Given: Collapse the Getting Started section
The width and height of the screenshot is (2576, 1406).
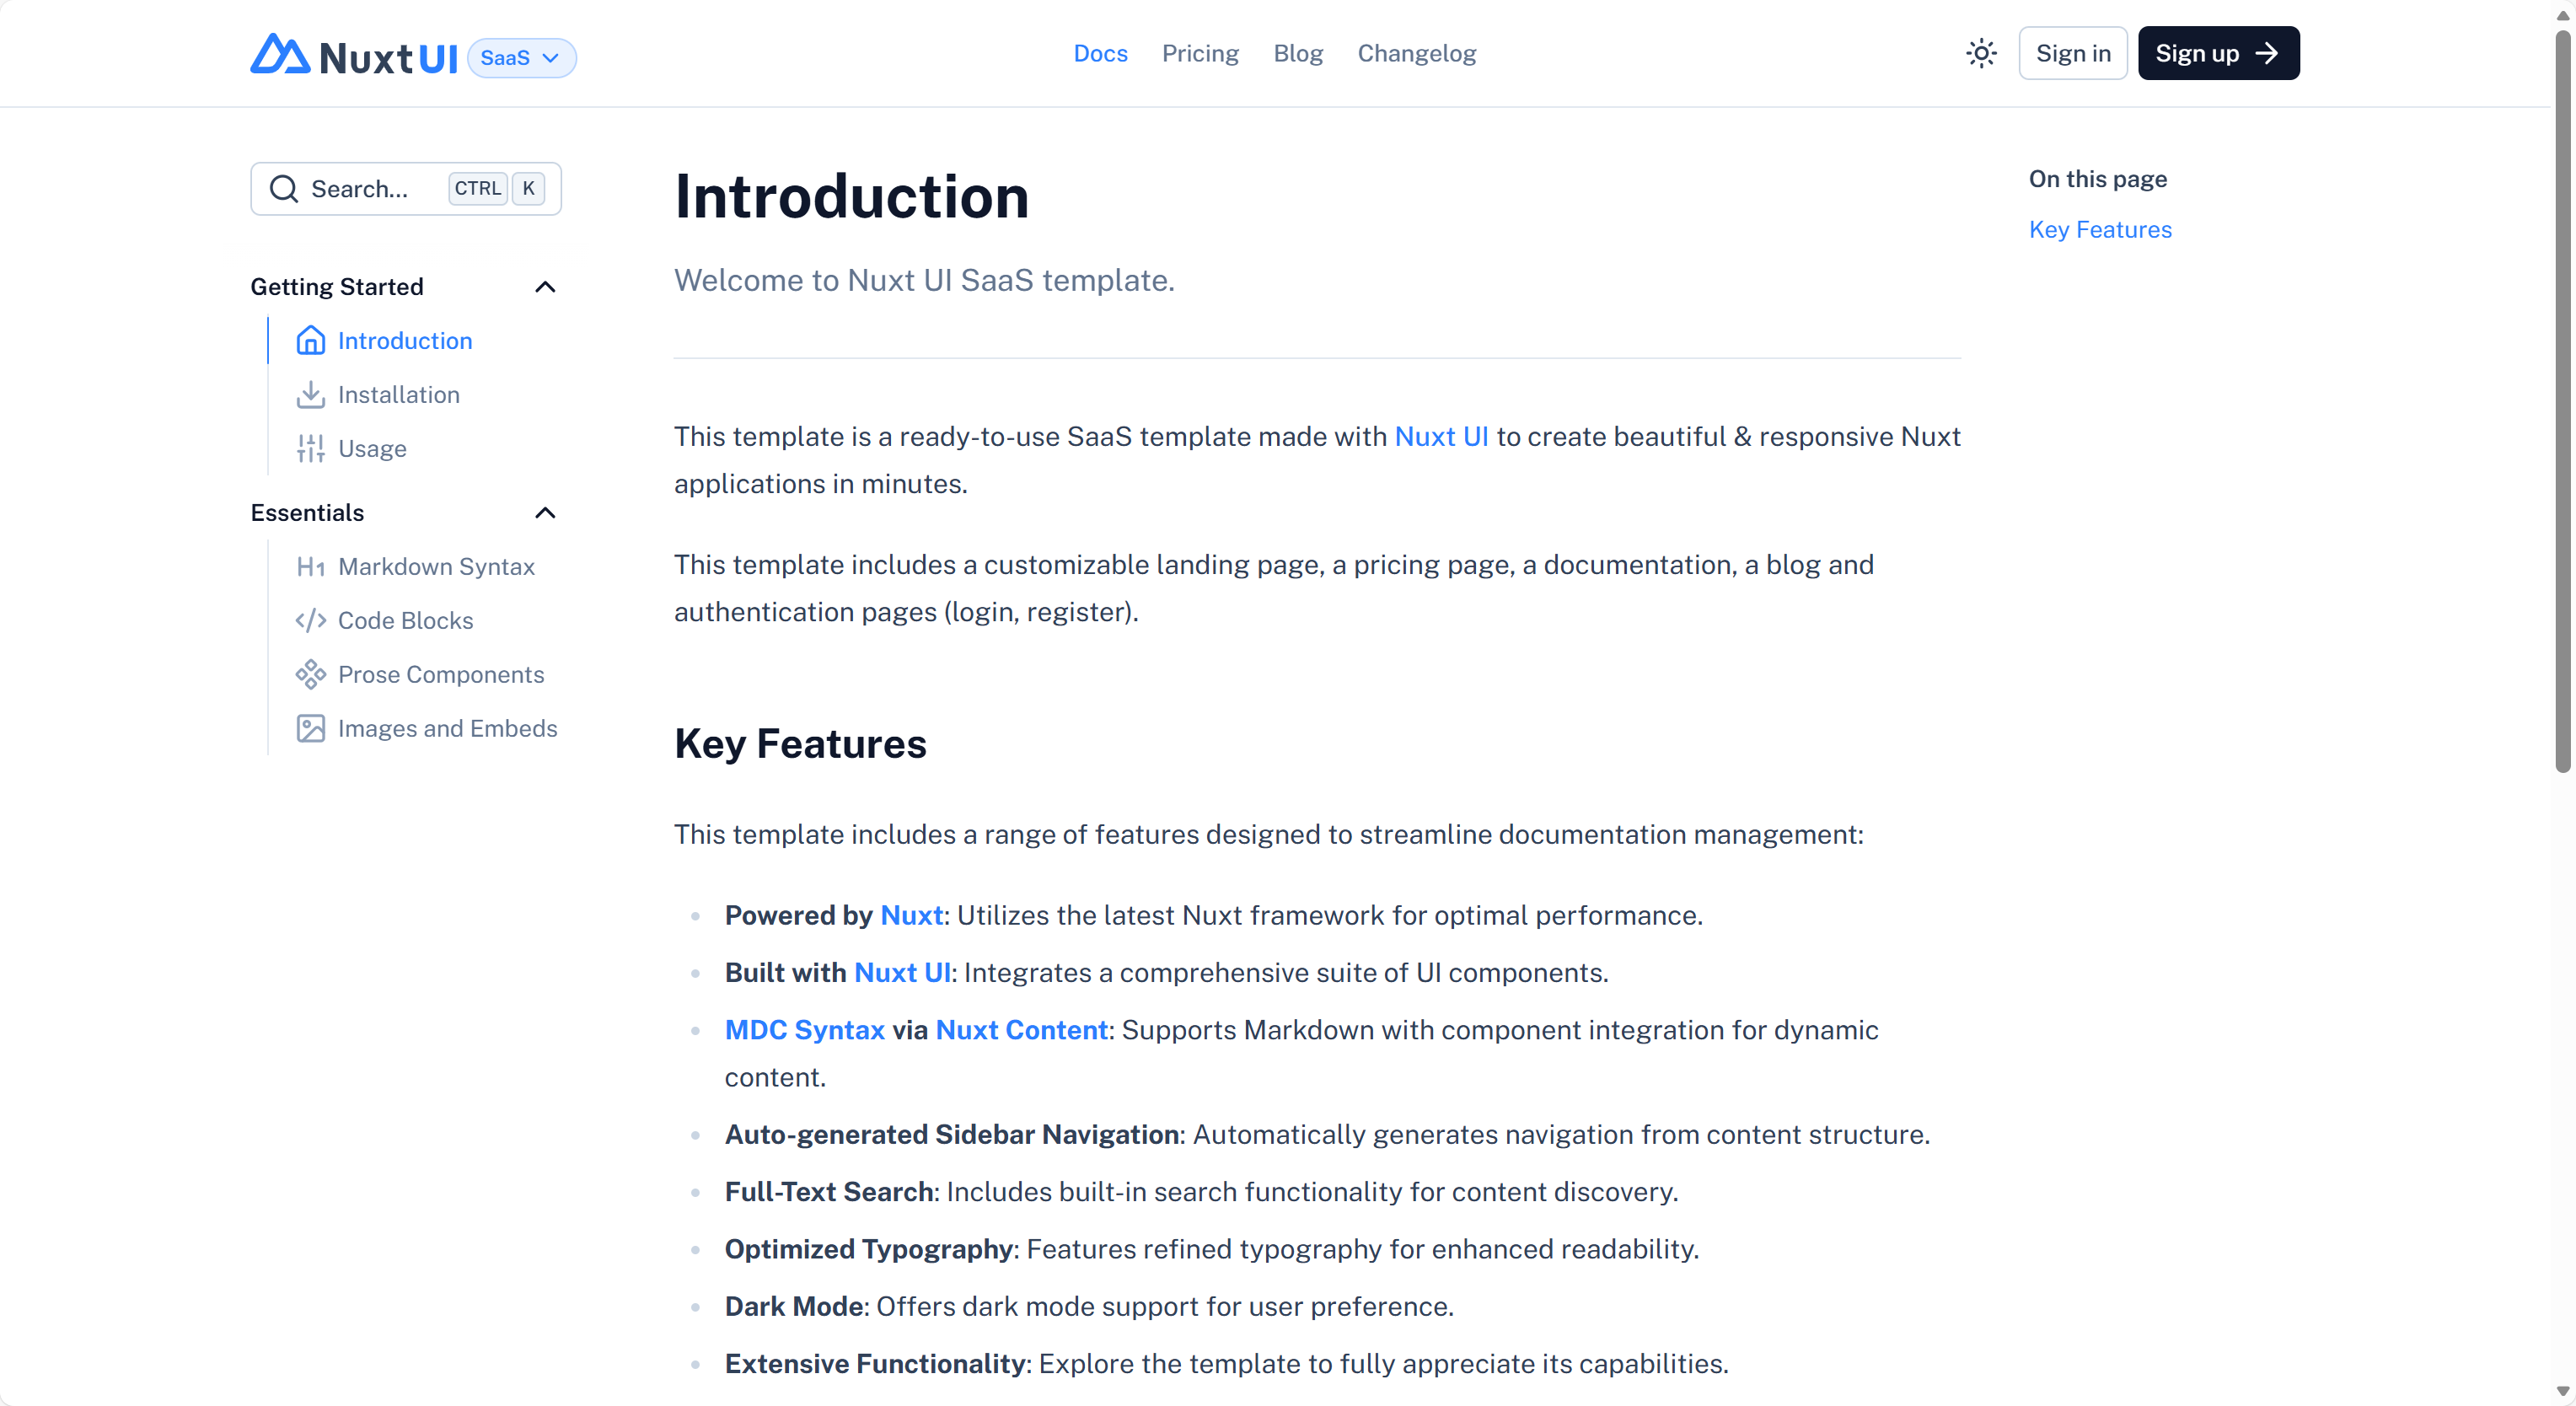Looking at the screenshot, I should coord(545,287).
